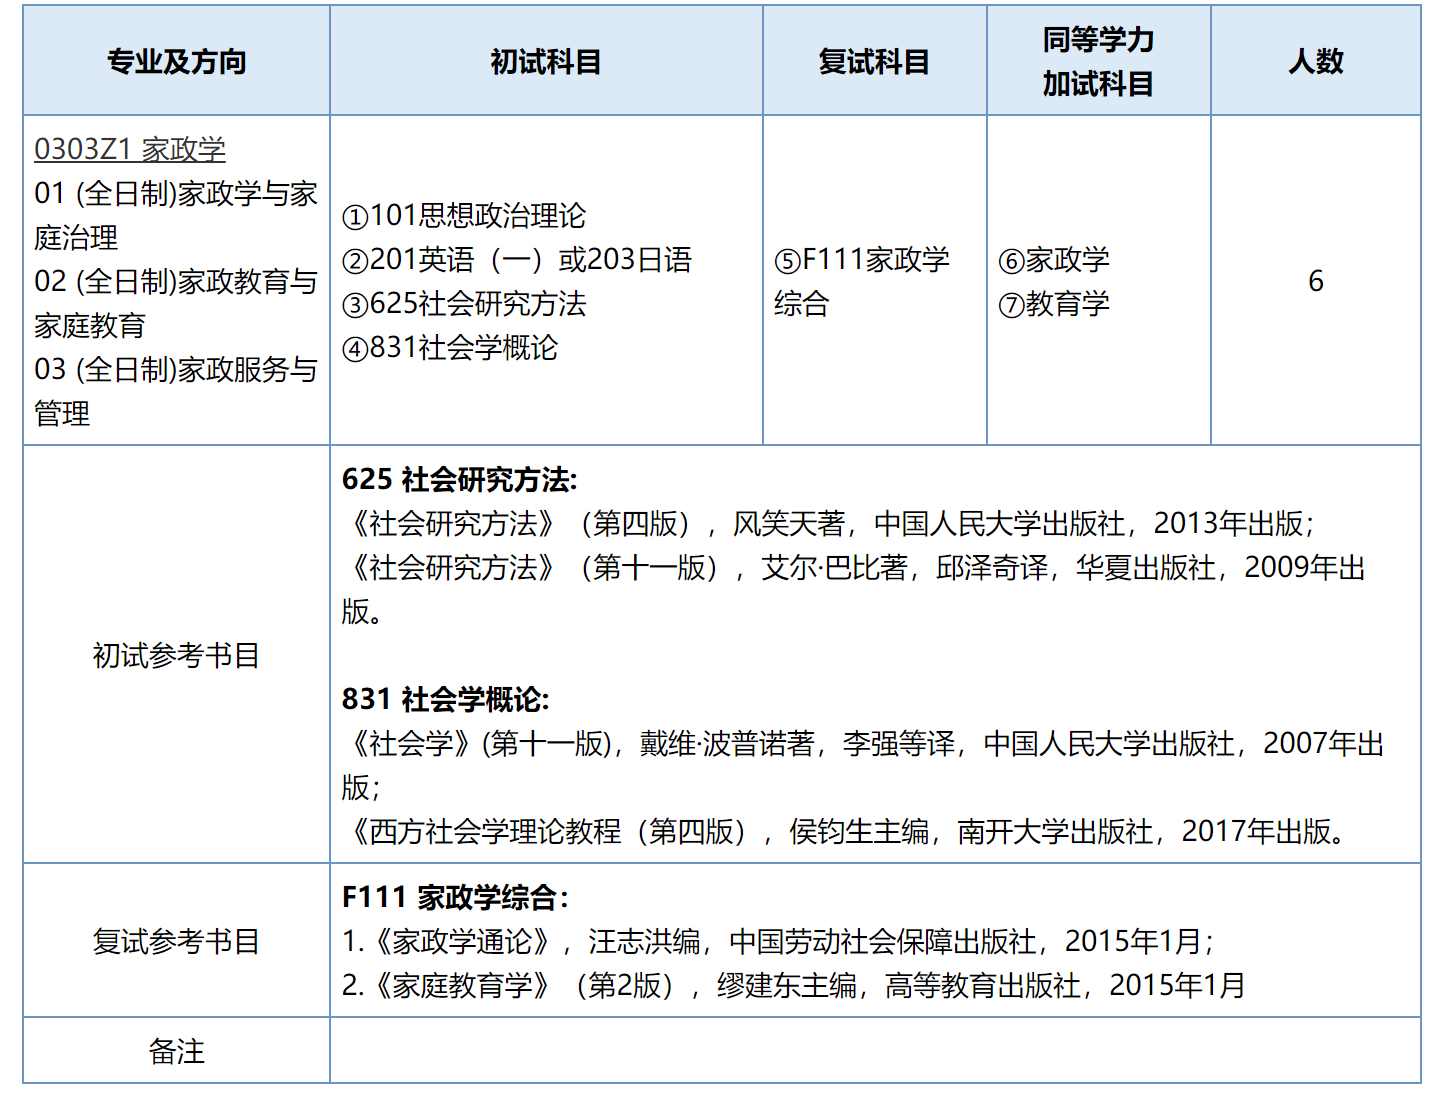Open the 0303Z1 家政学 major link
The image size is (1447, 1102).
(129, 149)
